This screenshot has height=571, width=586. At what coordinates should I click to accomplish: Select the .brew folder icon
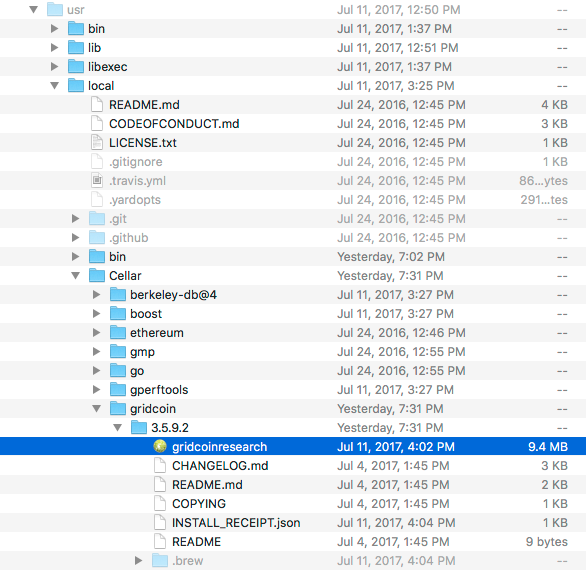pos(160,561)
